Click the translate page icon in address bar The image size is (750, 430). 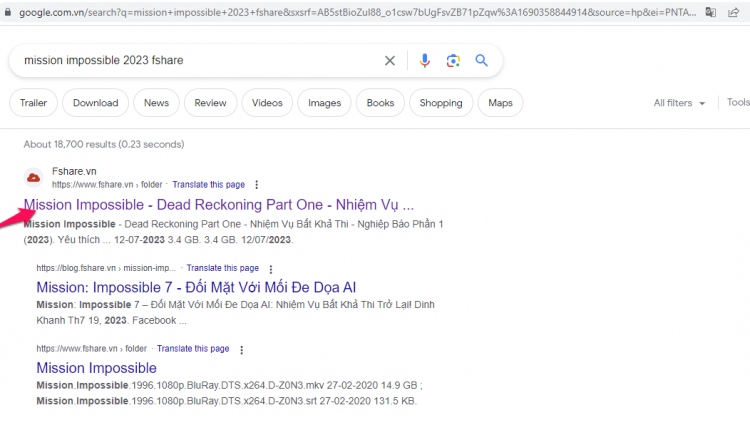pos(711,12)
